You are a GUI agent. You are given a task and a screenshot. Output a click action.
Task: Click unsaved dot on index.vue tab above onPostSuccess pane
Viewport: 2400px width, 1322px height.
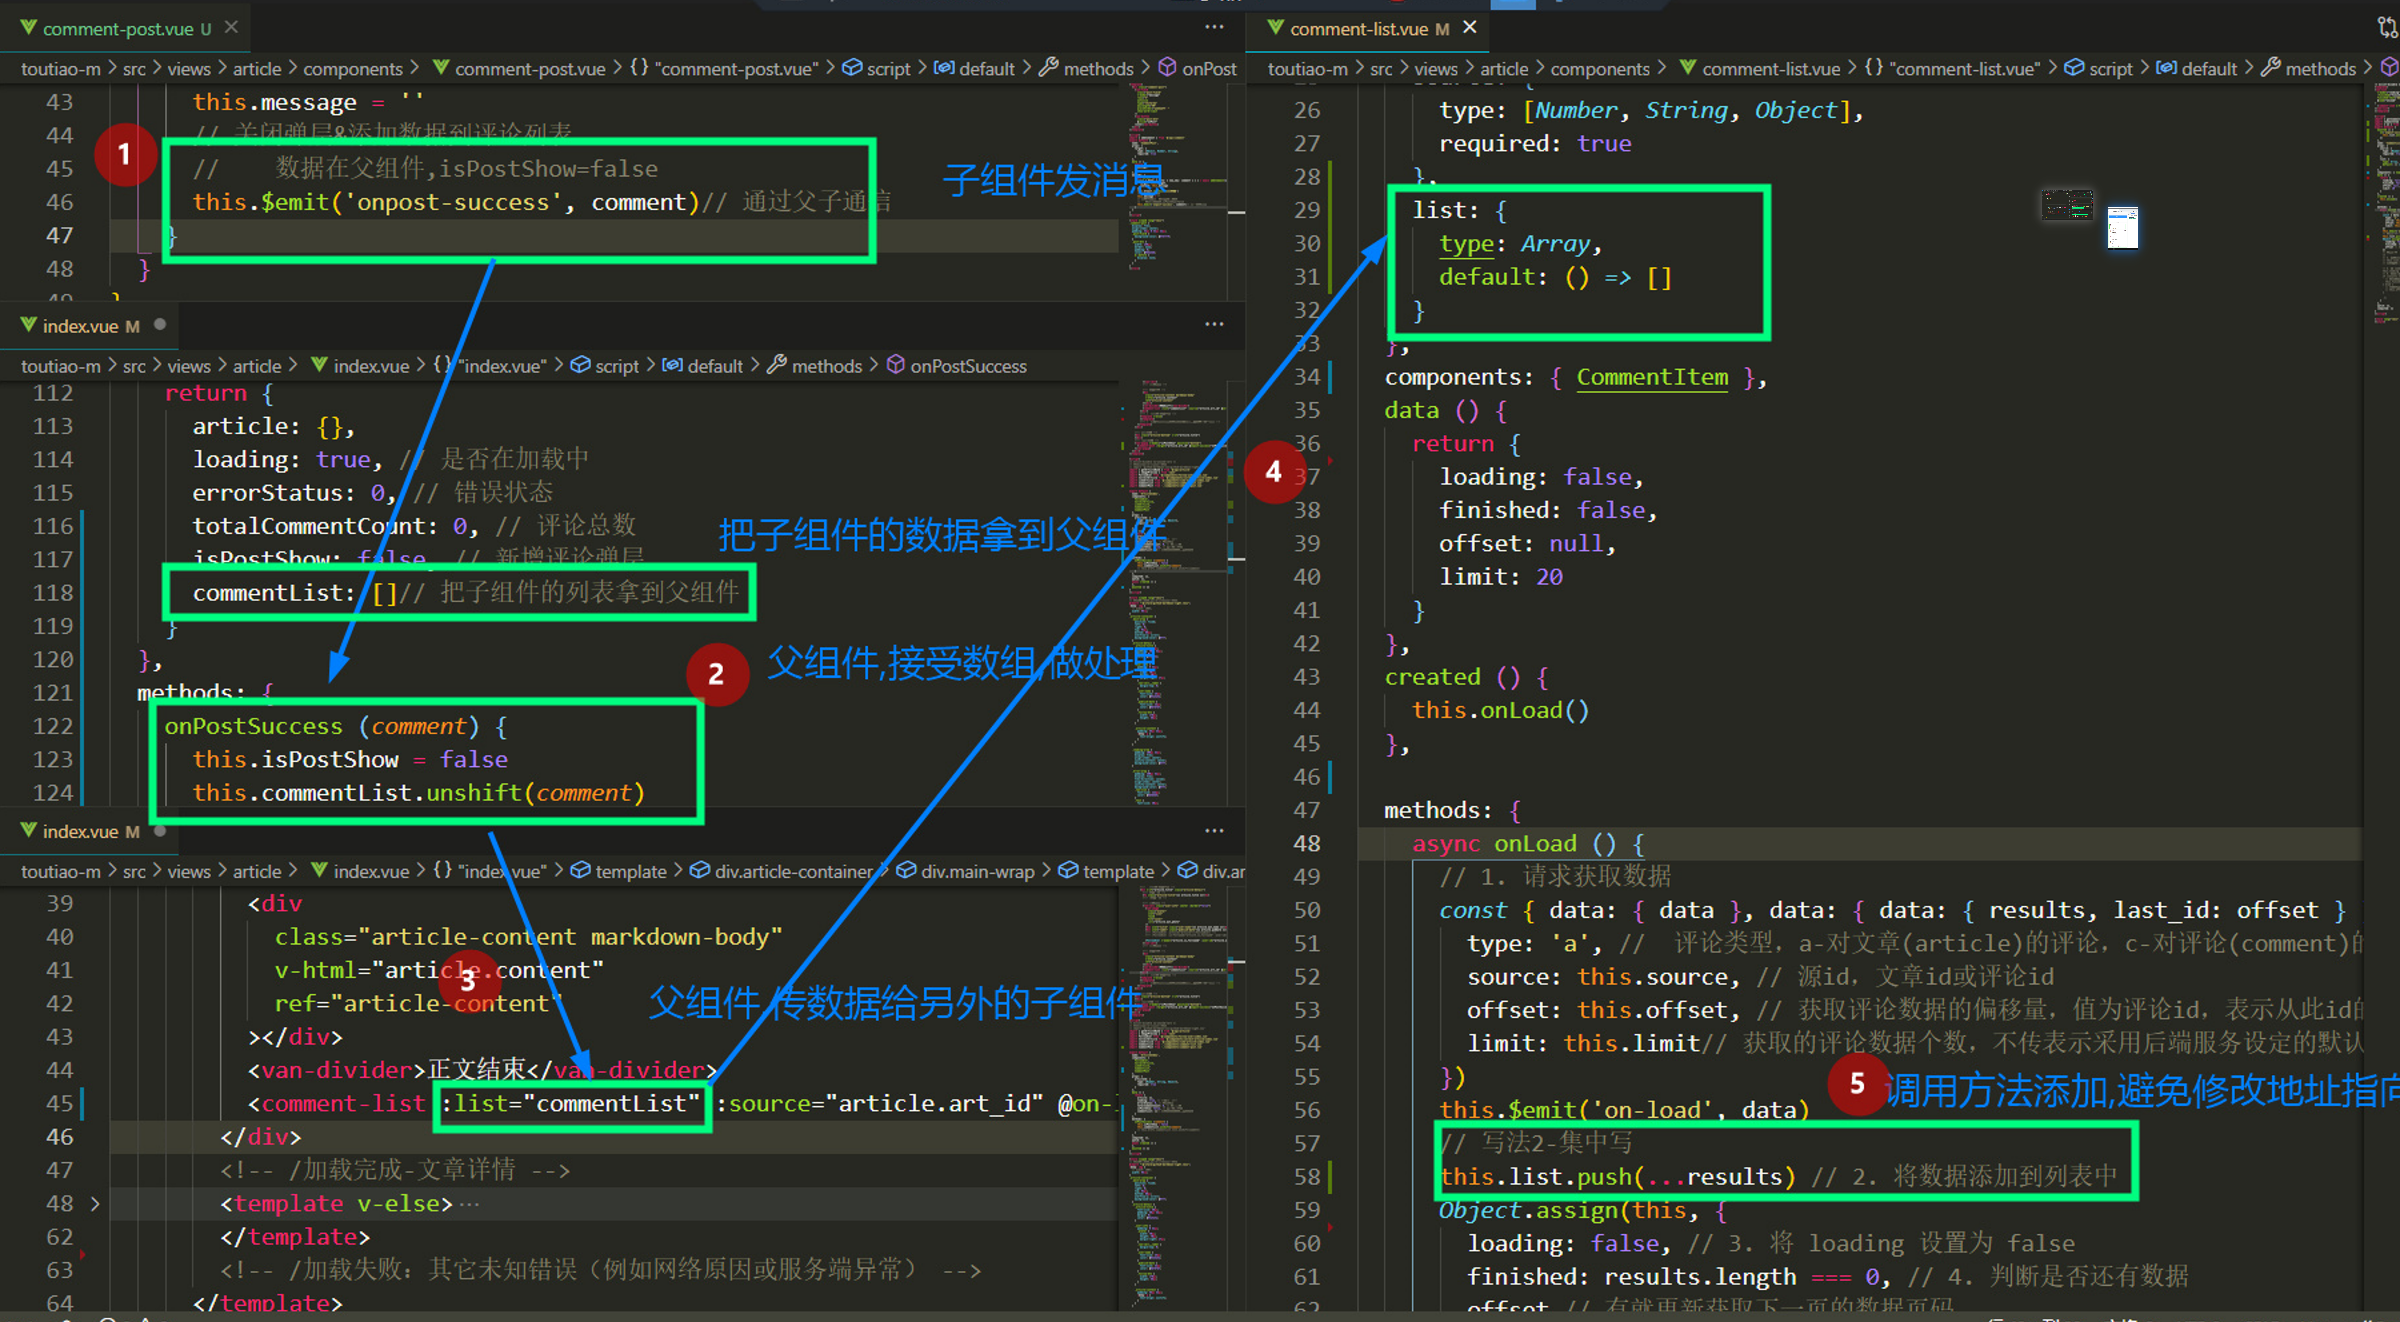point(160,325)
